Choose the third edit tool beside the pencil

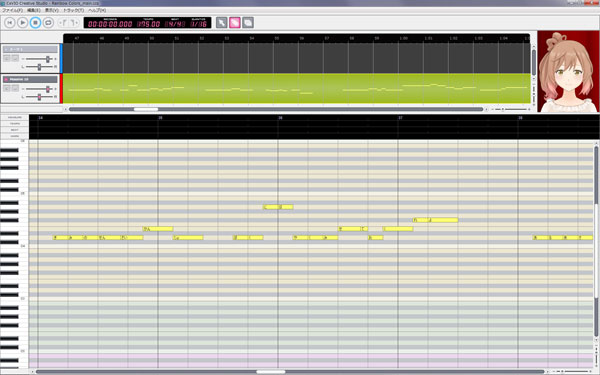[248, 23]
